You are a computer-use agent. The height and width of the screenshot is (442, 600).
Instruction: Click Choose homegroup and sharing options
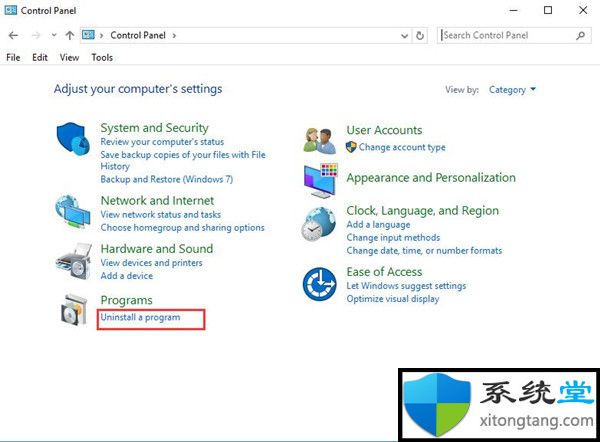click(x=183, y=228)
